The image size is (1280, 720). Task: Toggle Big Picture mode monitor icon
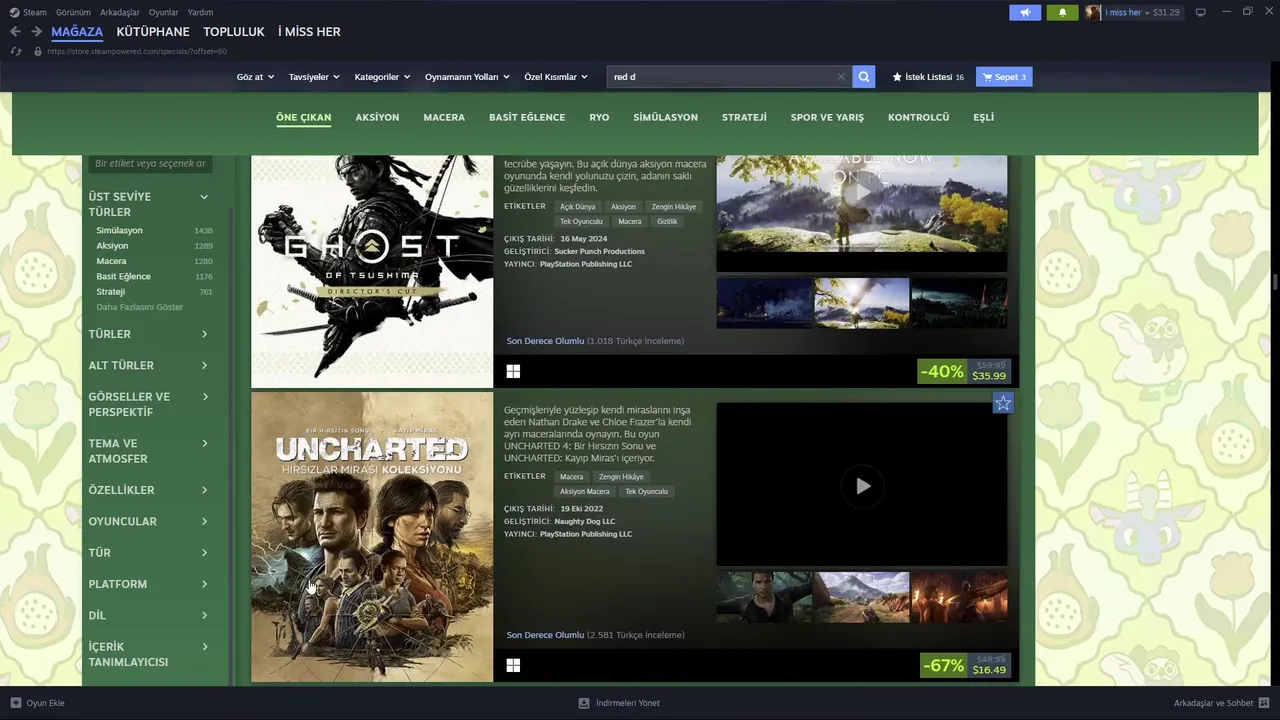[1201, 12]
